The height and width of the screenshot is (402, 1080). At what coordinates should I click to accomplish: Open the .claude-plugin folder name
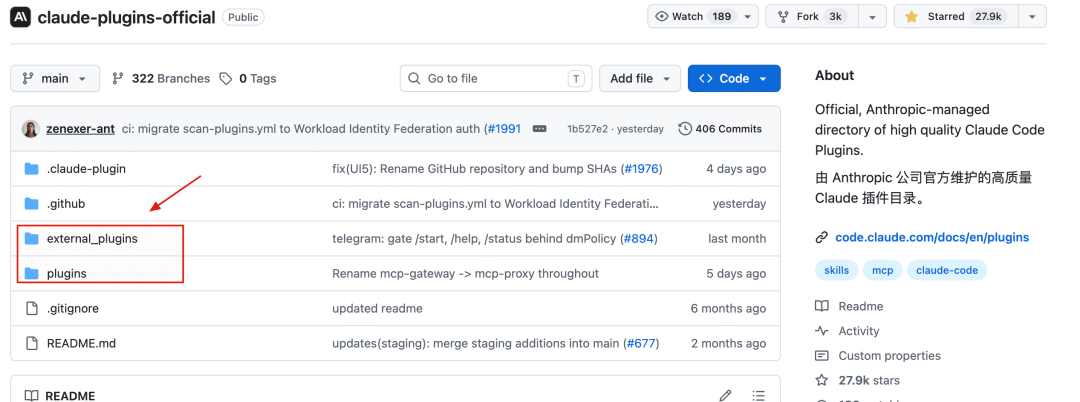86,169
